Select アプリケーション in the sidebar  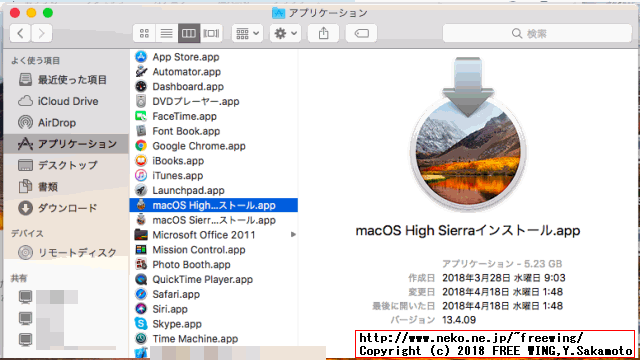(x=65, y=144)
